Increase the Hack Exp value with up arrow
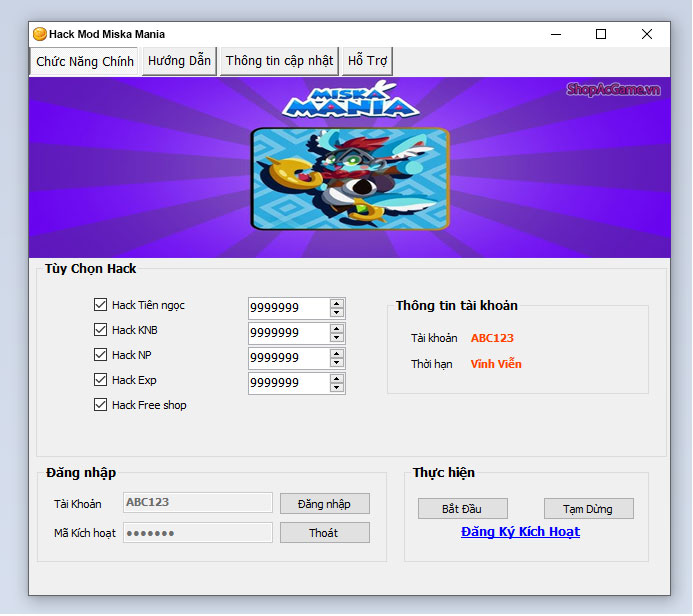The height and width of the screenshot is (616, 693). [337, 379]
